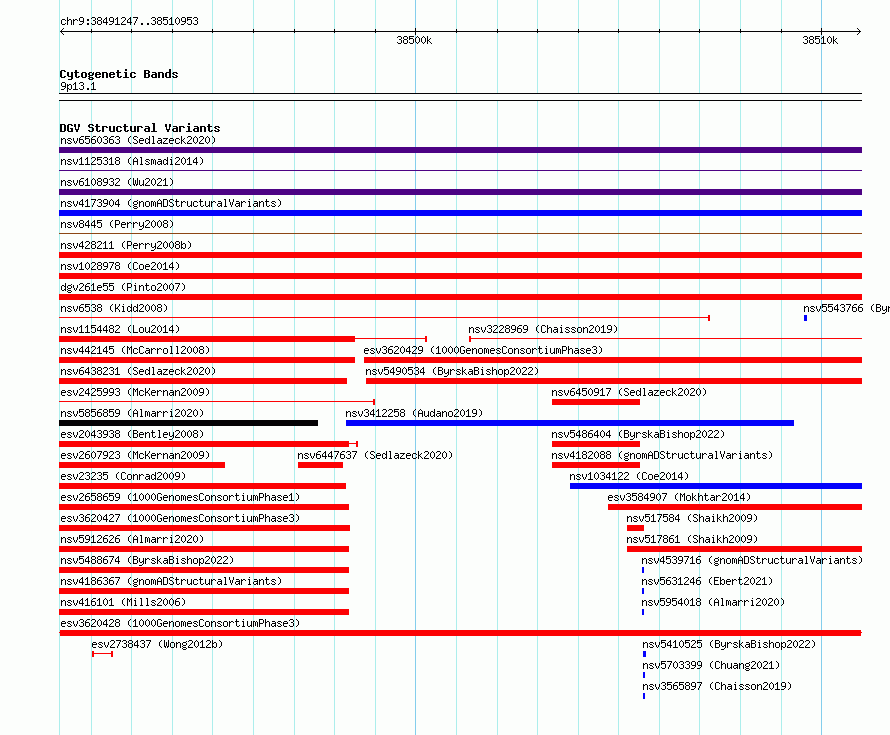The image size is (890, 735).
Task: Click nsv4182088 (gnomADStructuralVariants) label
Action: pos(662,455)
